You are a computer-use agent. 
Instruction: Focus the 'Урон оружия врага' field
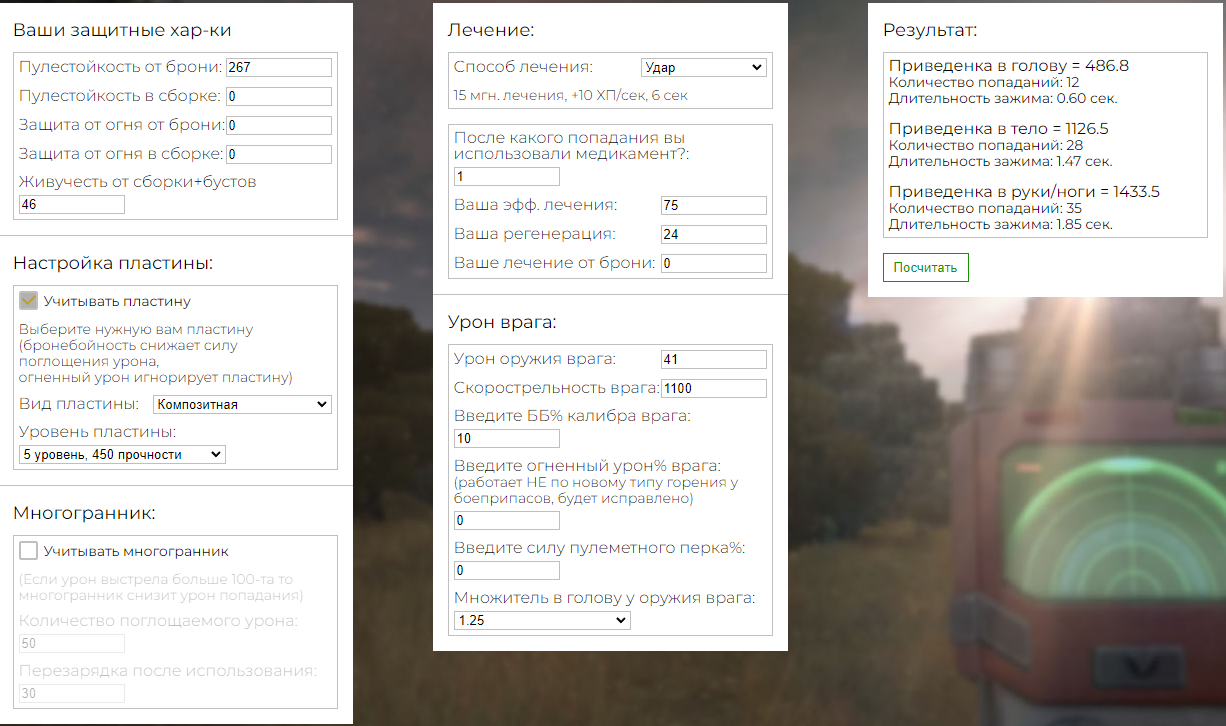click(714, 359)
